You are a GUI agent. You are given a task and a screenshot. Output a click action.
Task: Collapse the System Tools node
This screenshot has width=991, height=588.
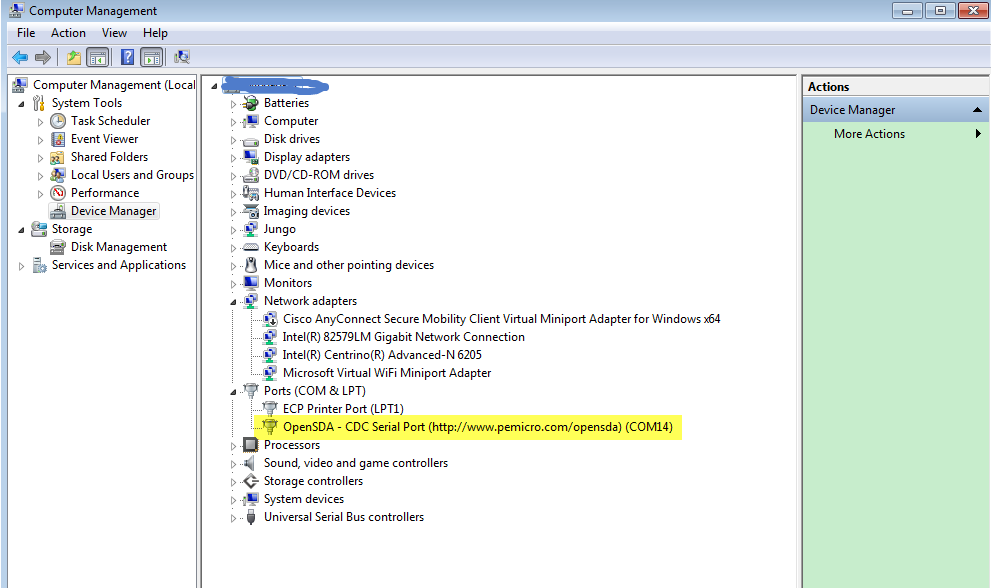click(21, 104)
